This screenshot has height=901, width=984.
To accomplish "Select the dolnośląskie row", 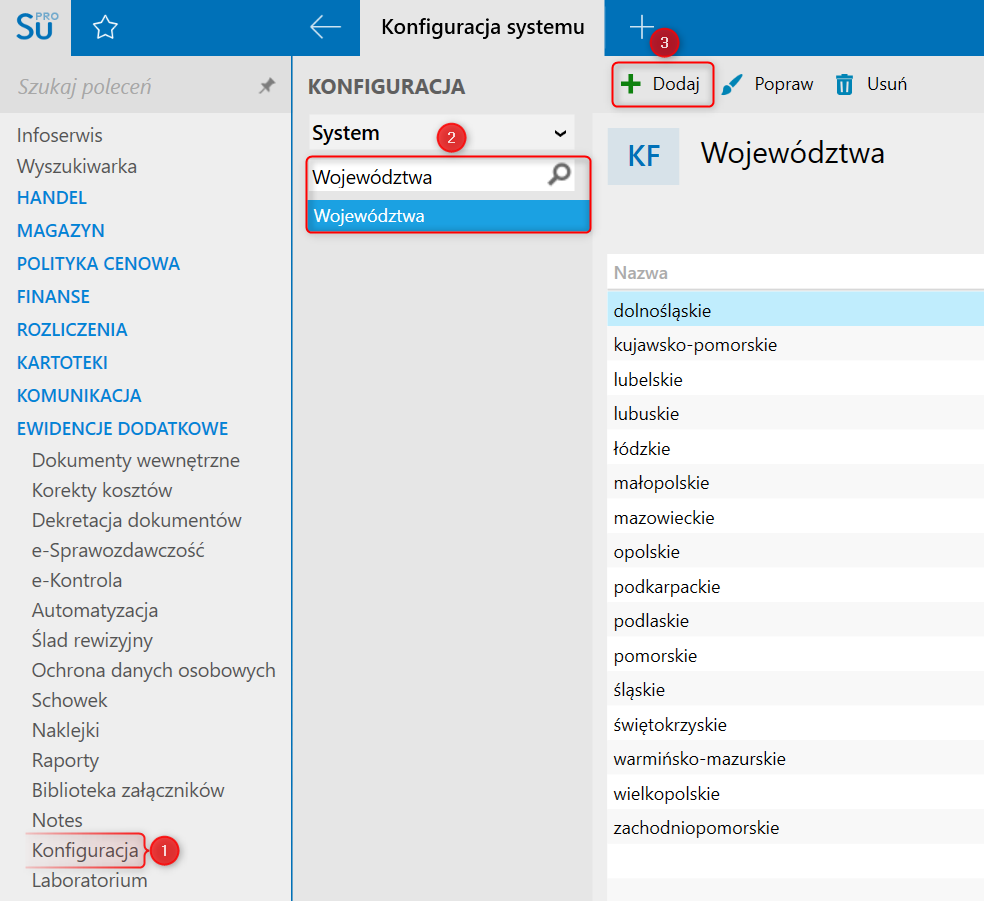I will coord(795,311).
